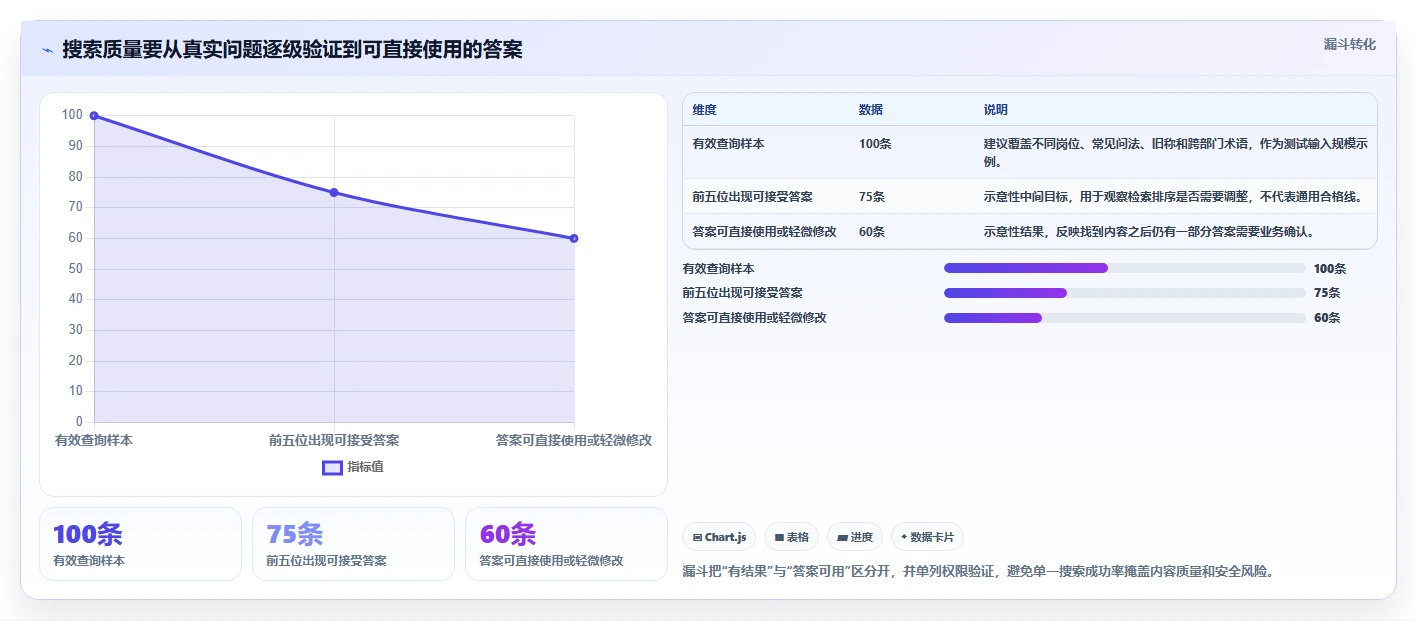Click the lightning icon beside the title

point(47,50)
